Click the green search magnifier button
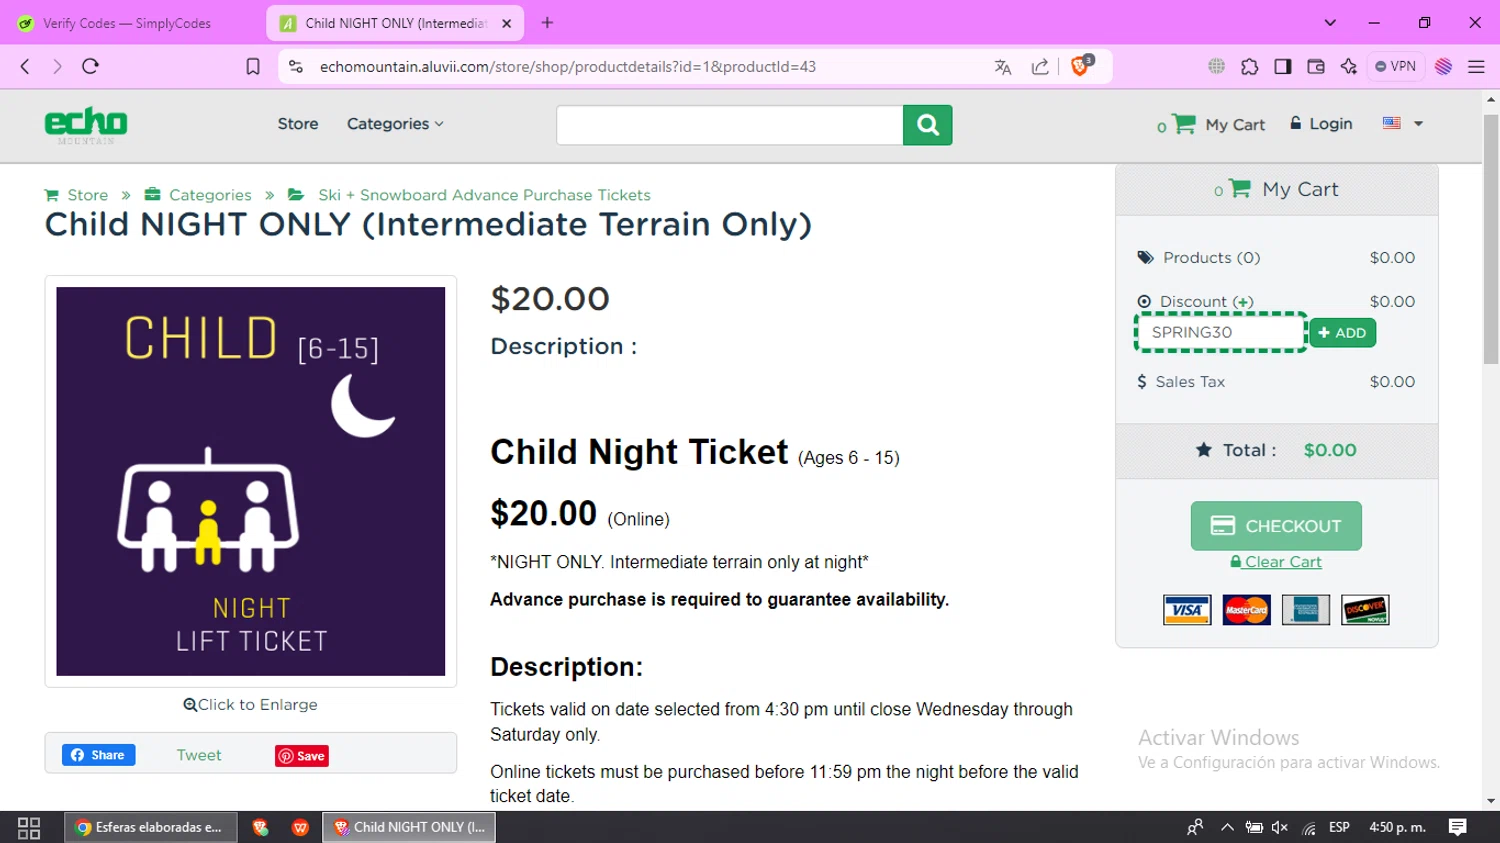 (x=927, y=125)
